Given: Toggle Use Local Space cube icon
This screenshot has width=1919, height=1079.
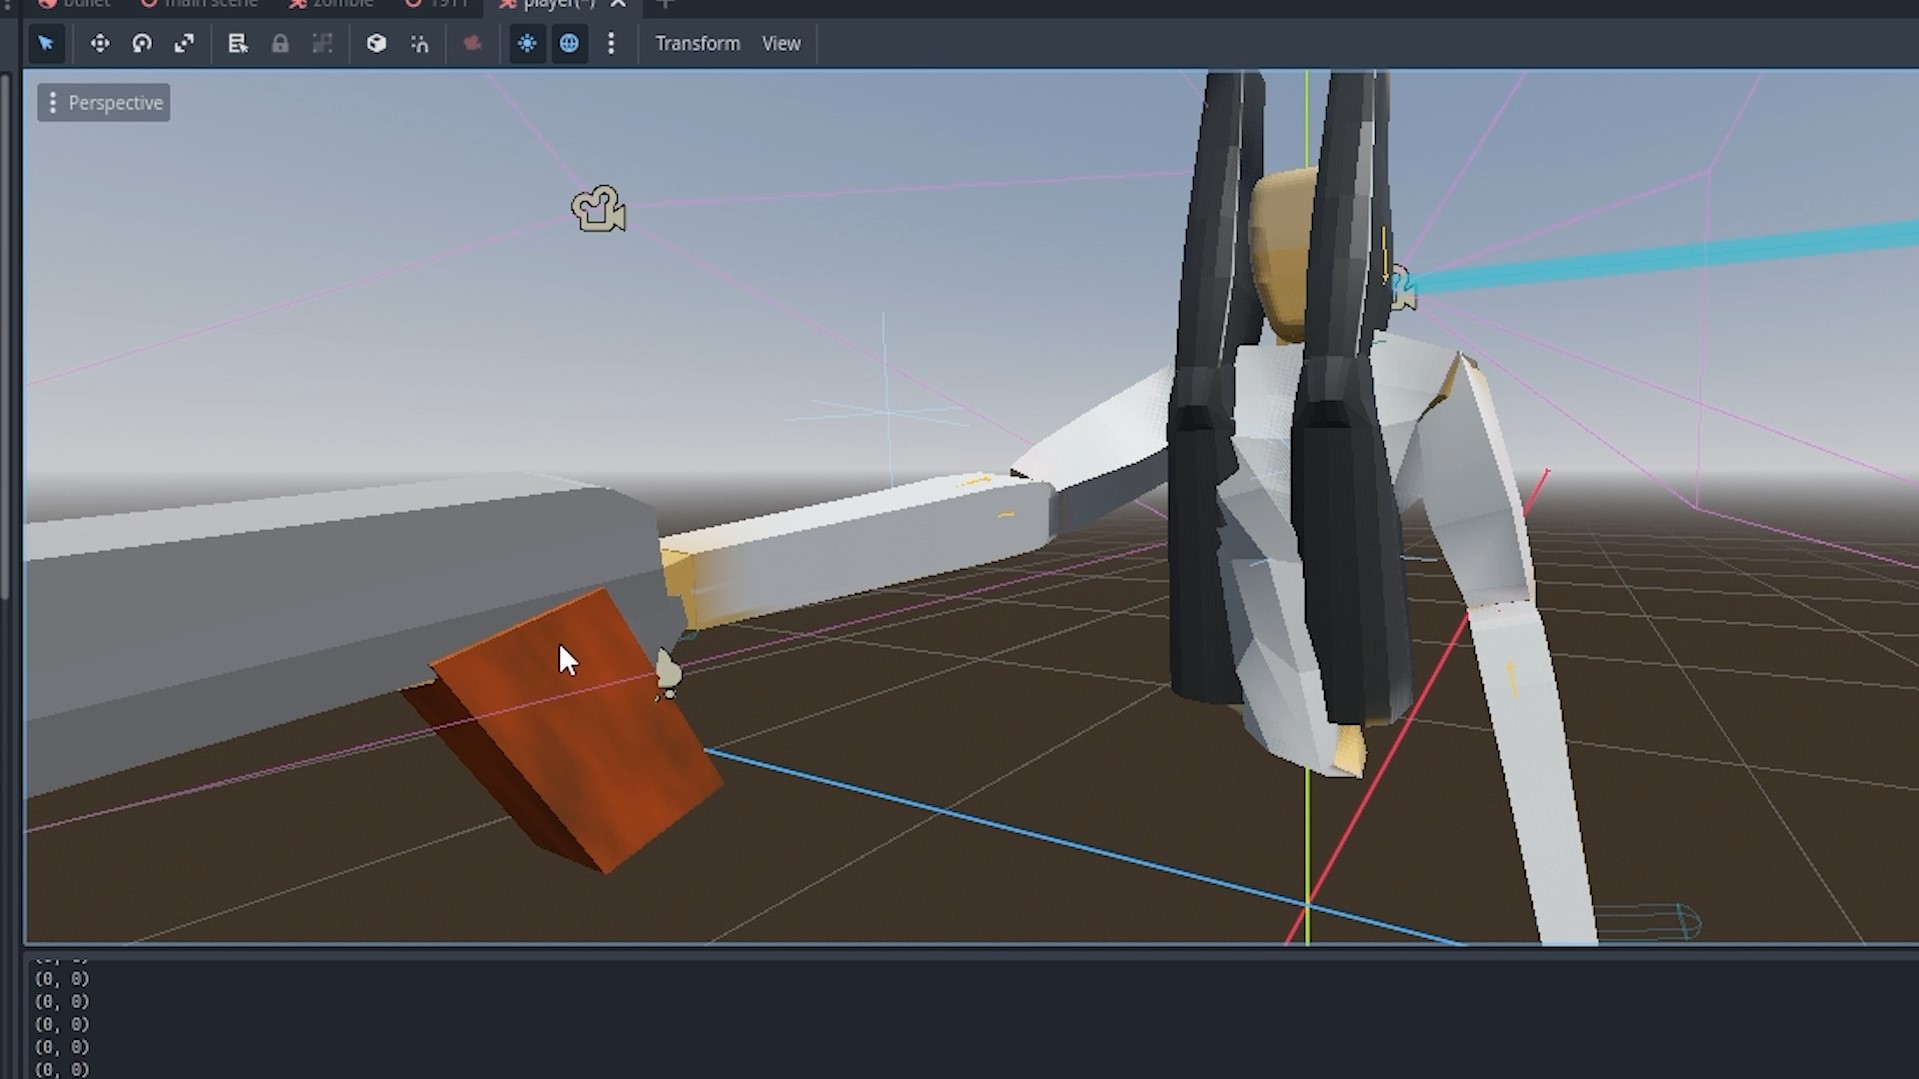Looking at the screenshot, I should [376, 43].
